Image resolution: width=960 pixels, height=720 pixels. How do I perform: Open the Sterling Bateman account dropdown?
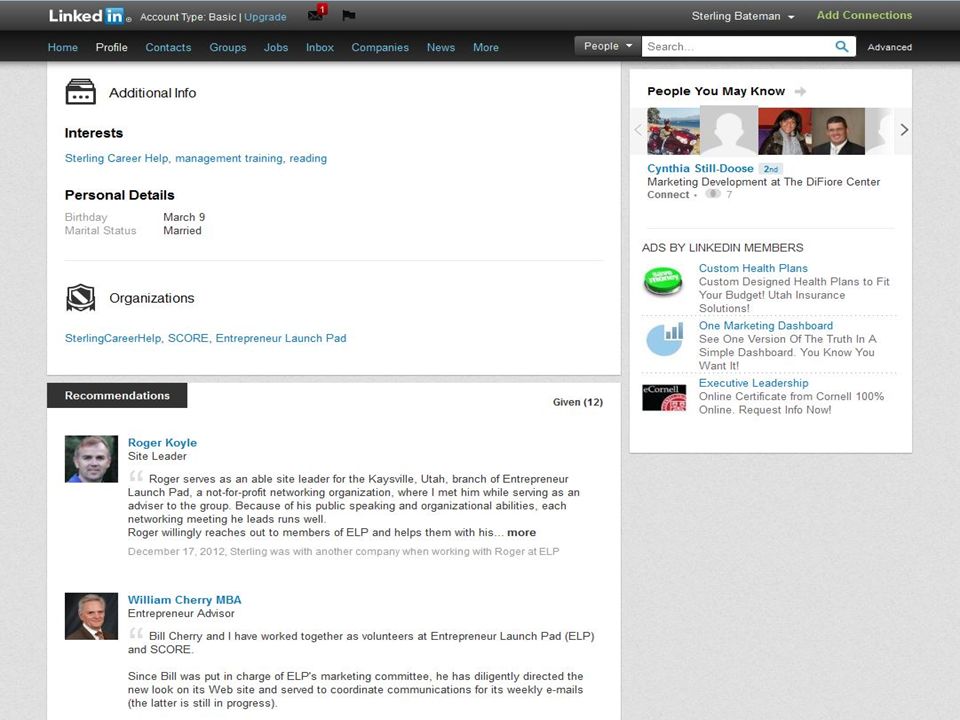click(x=742, y=17)
